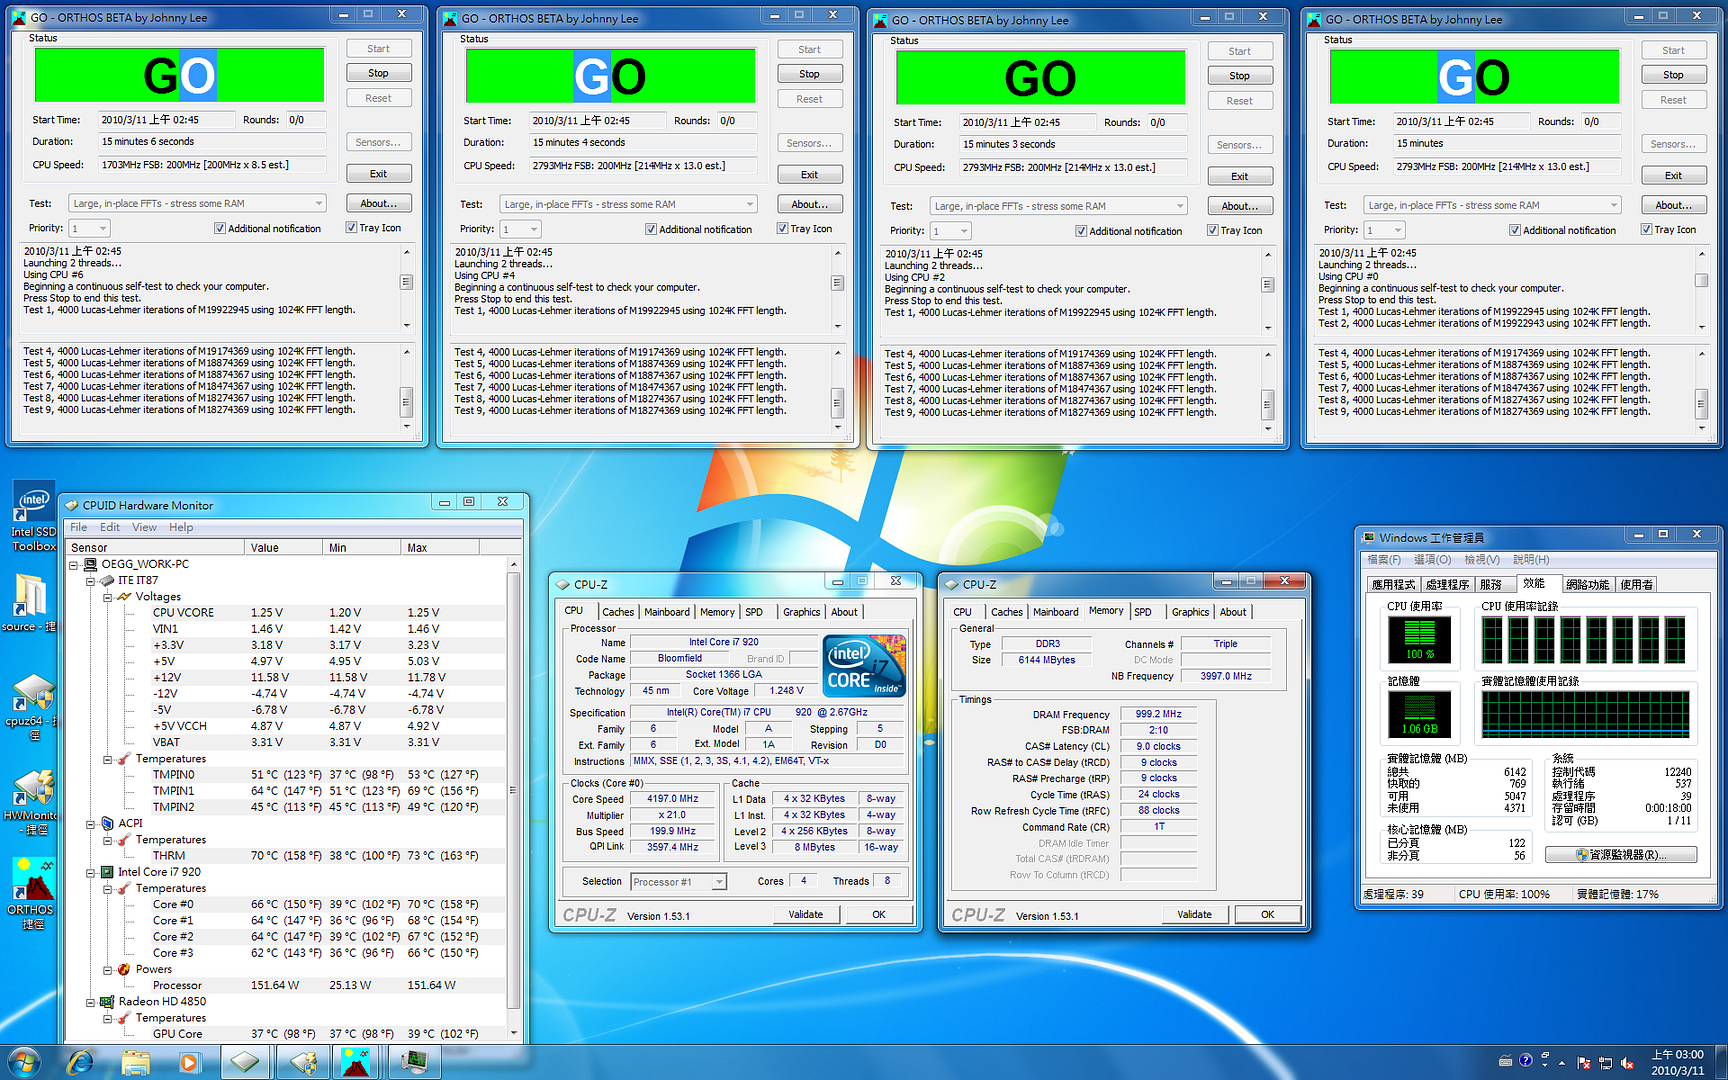The width and height of the screenshot is (1728, 1080).
Task: Toggle Tray Icon in third ORTHOS window
Action: (1212, 230)
